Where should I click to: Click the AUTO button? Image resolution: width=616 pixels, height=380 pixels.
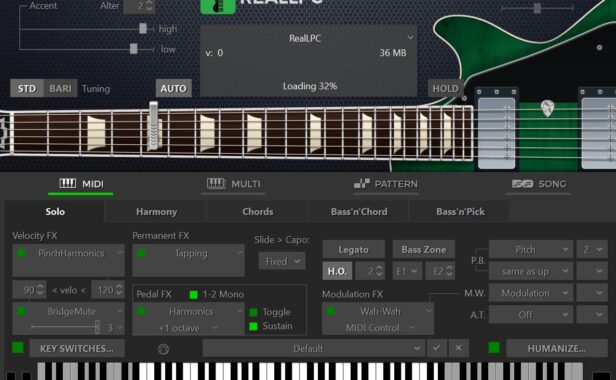[x=173, y=88]
